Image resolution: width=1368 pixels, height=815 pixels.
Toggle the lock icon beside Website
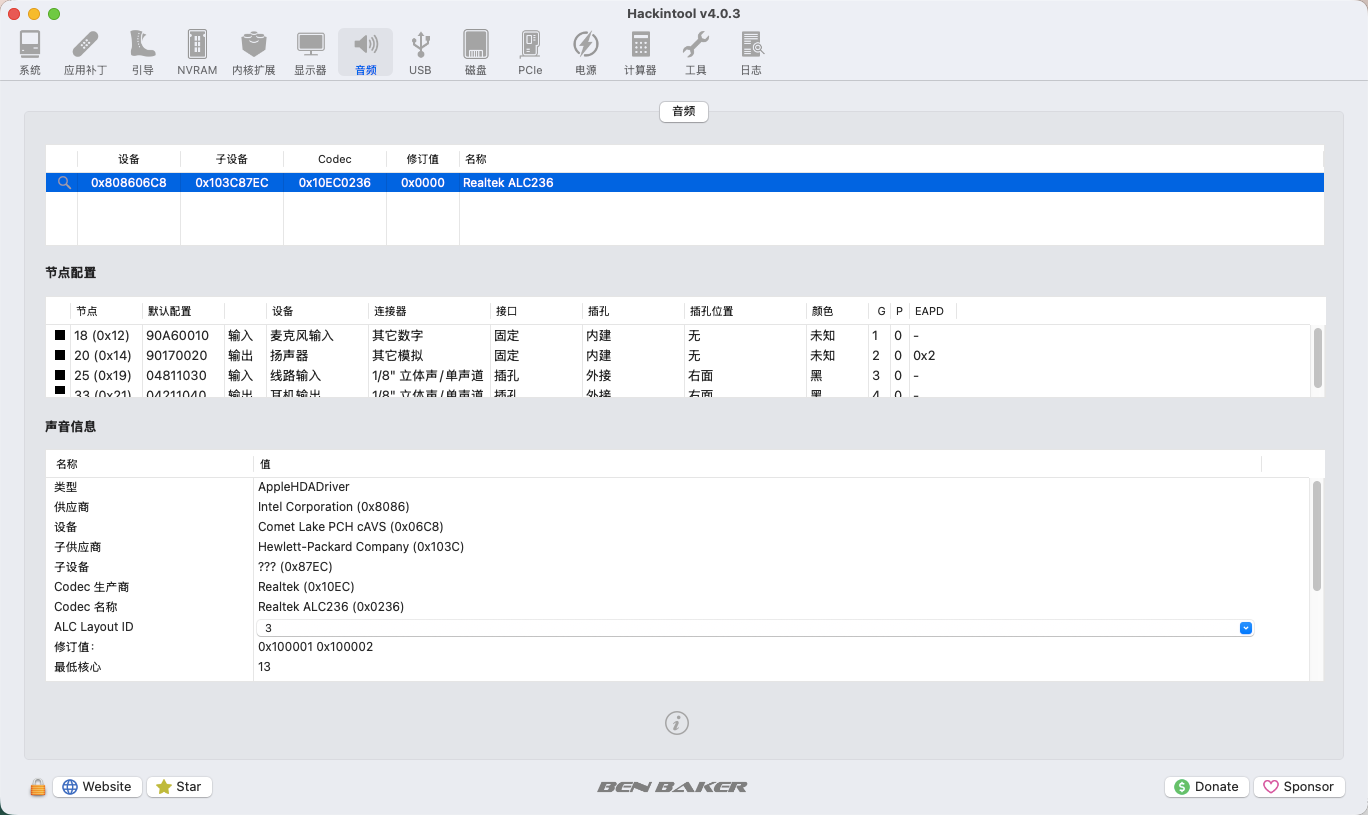pos(38,787)
